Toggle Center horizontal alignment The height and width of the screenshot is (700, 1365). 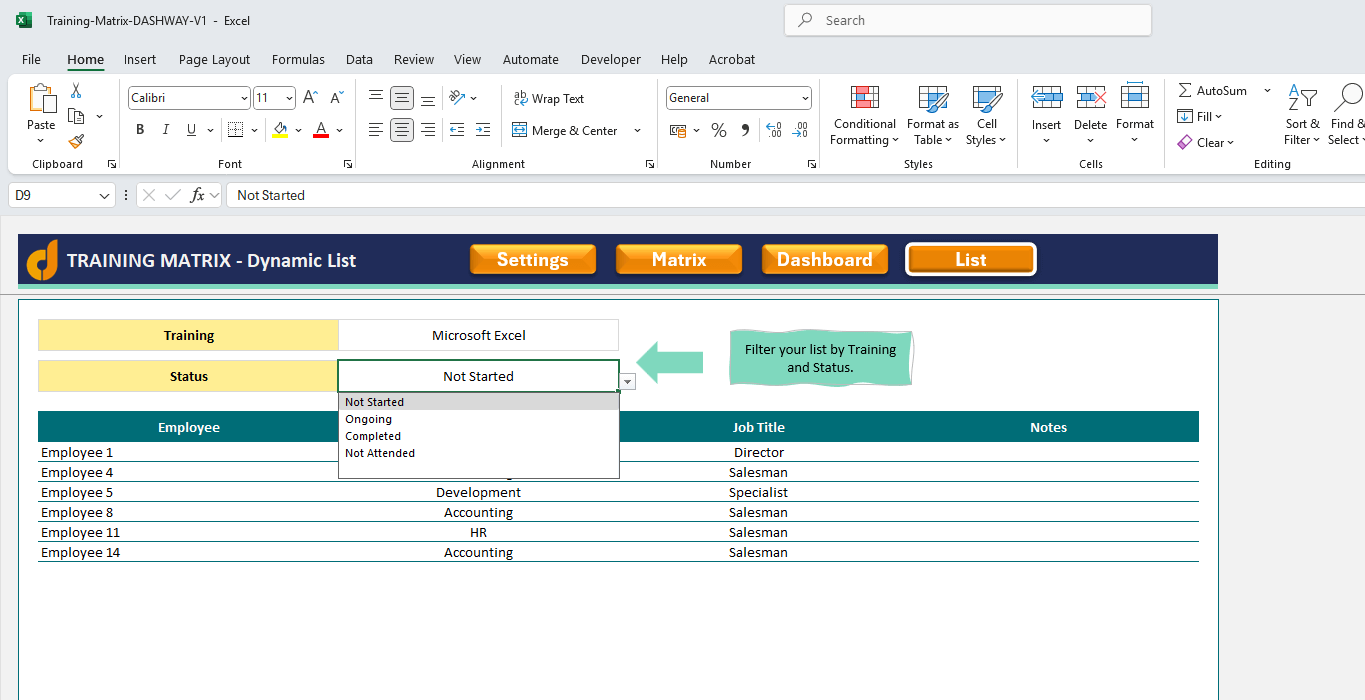tap(402, 130)
